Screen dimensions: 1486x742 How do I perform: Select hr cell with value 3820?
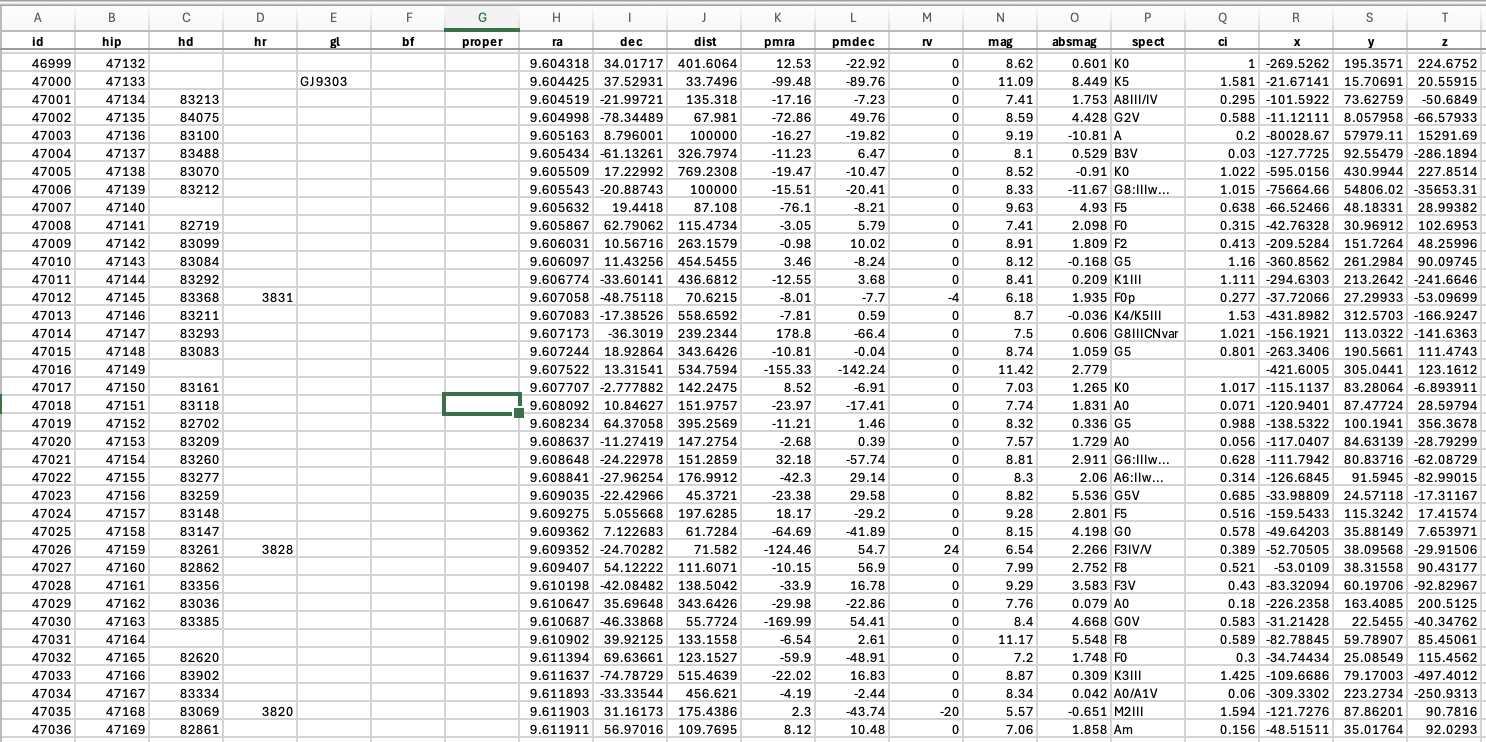click(x=260, y=710)
